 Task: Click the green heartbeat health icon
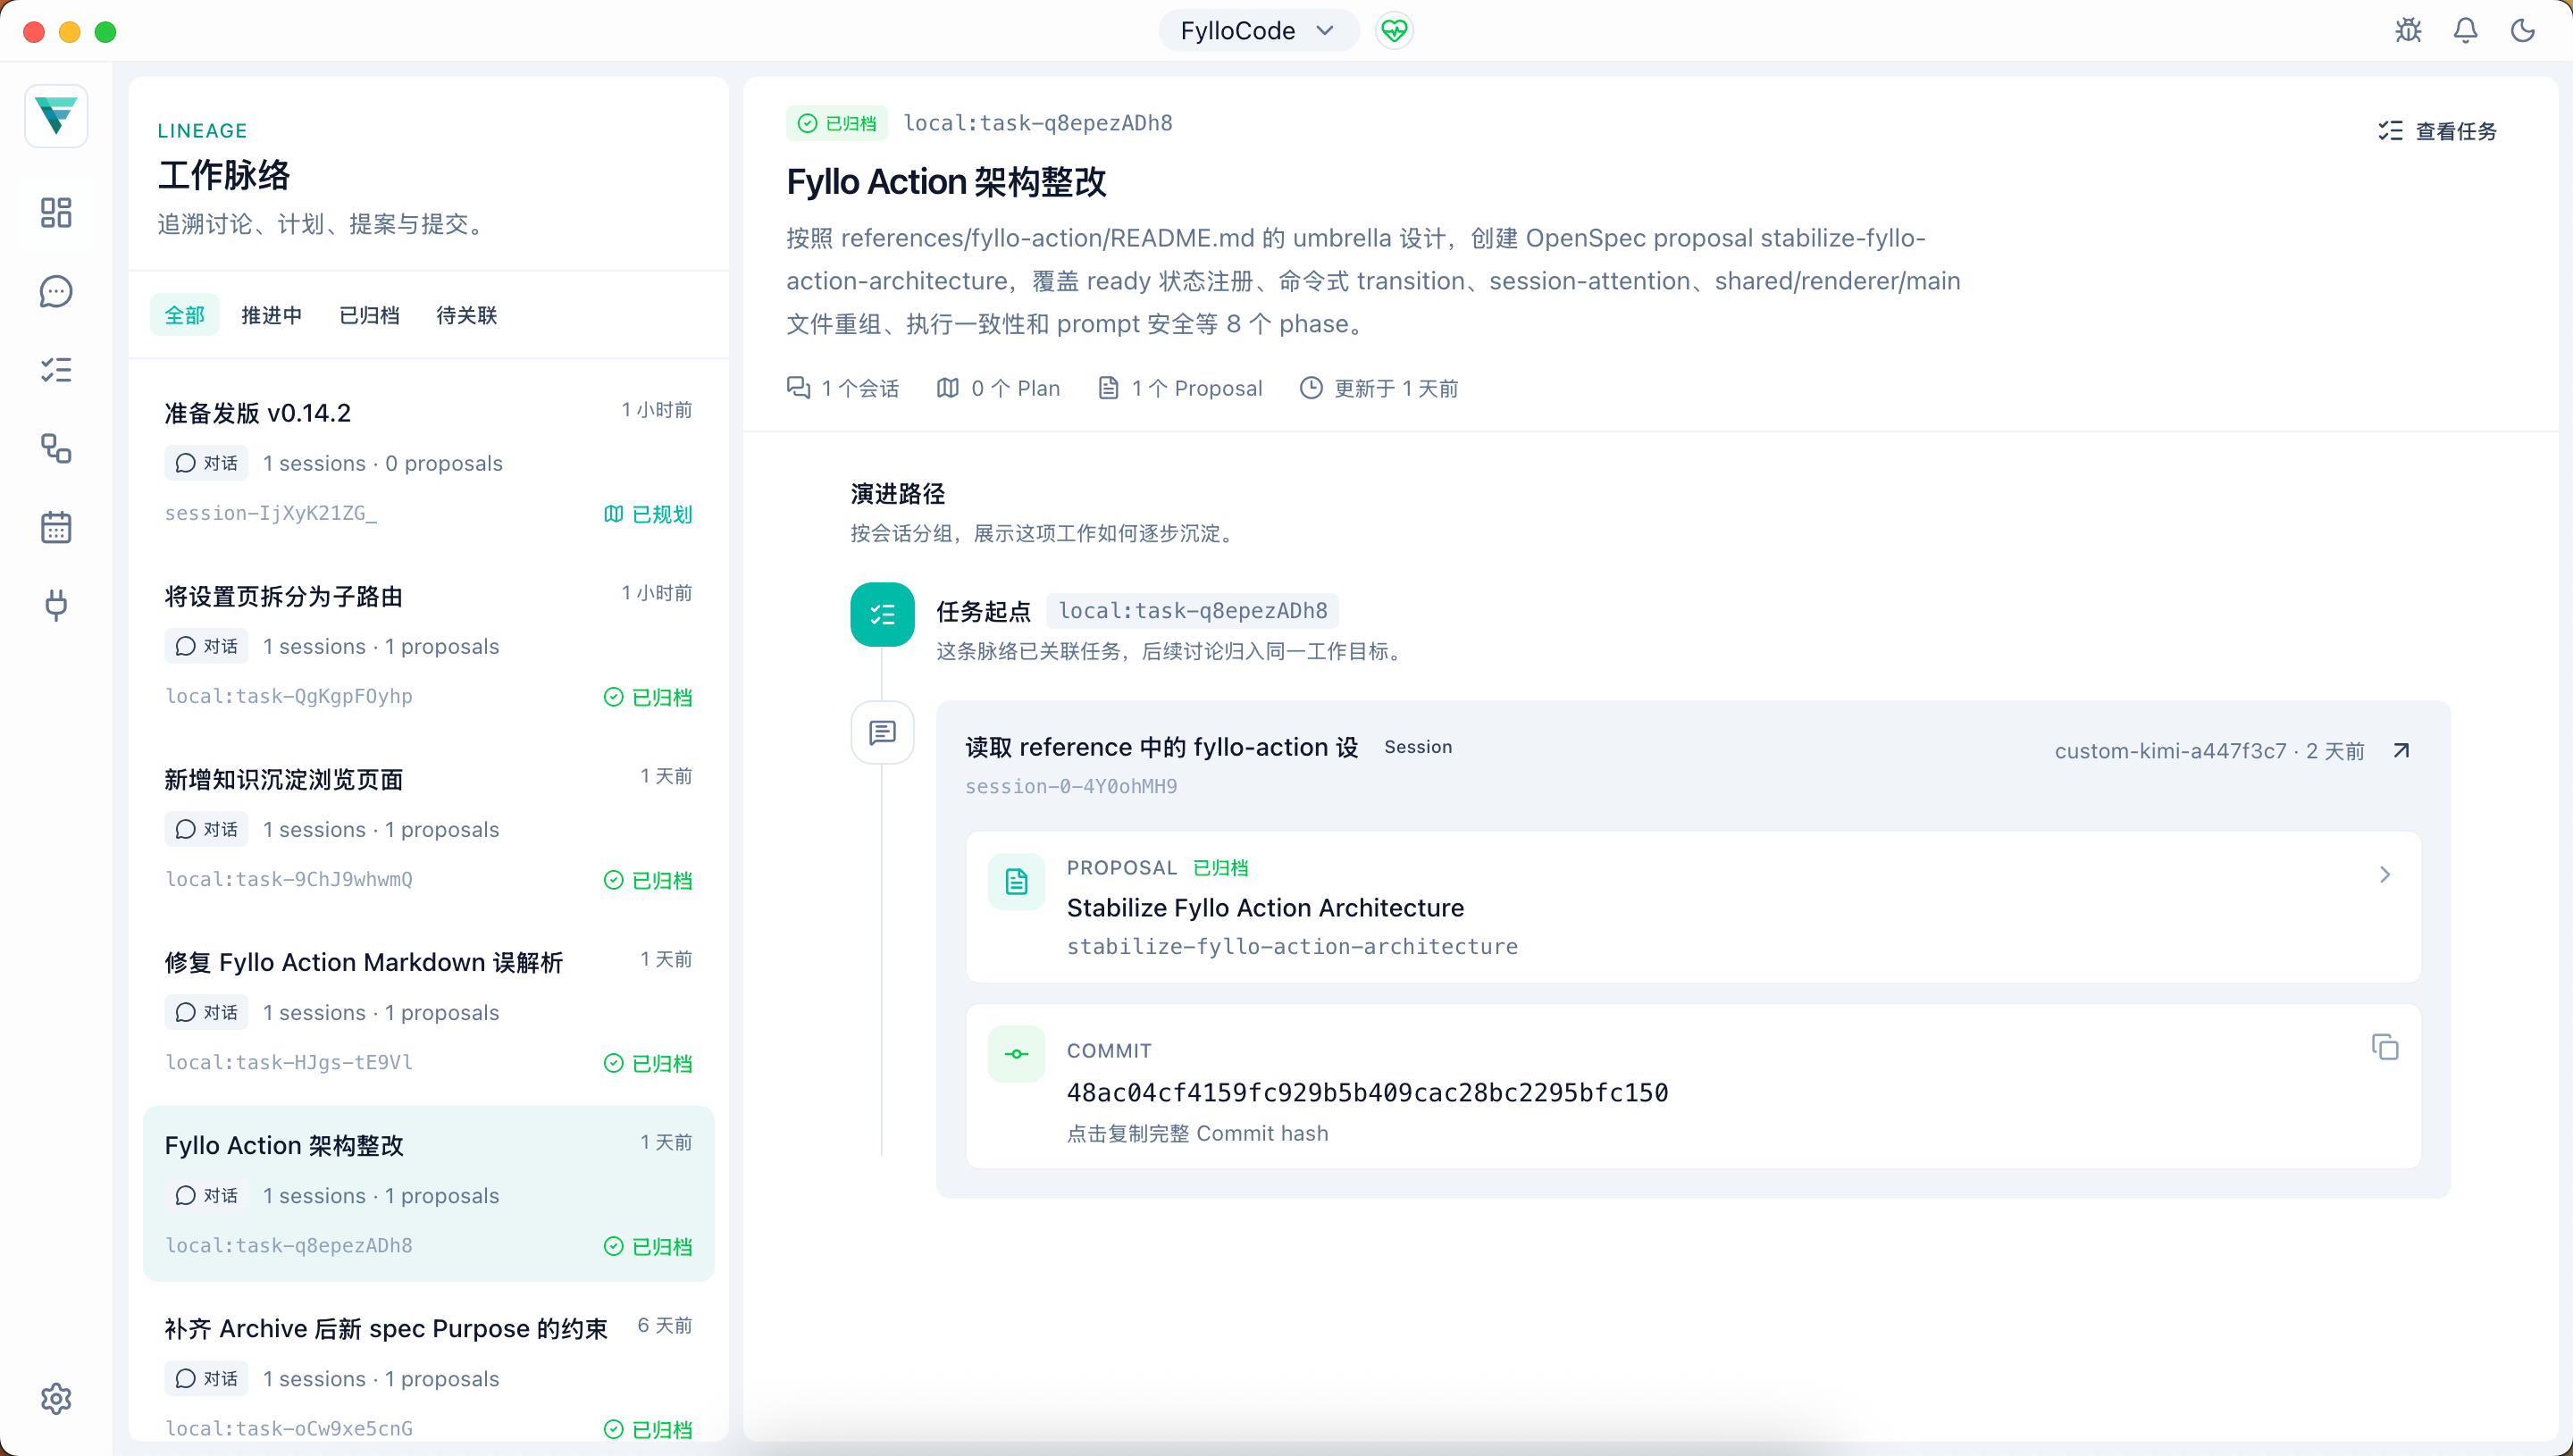pyautogui.click(x=1394, y=31)
